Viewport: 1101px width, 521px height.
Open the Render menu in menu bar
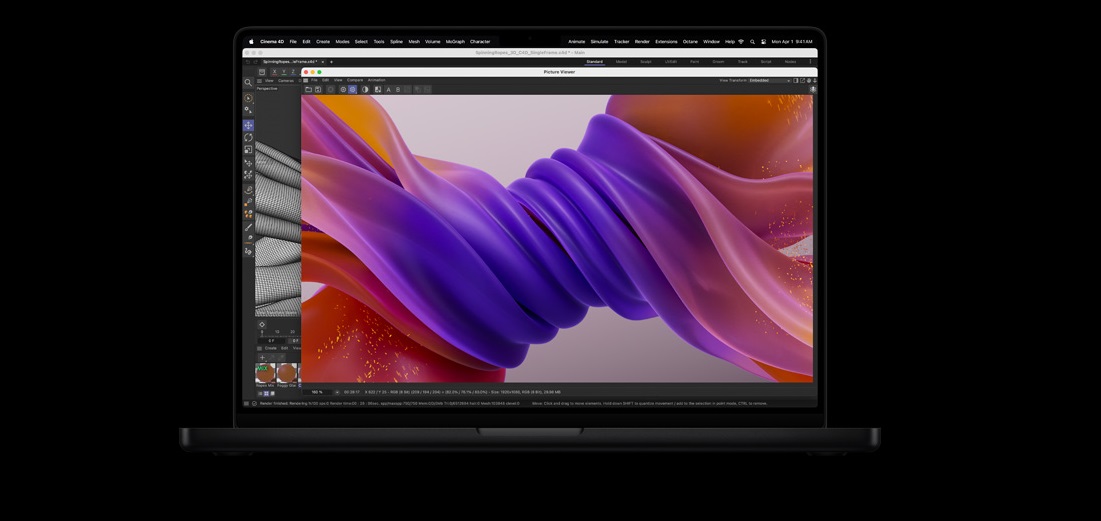[642, 41]
